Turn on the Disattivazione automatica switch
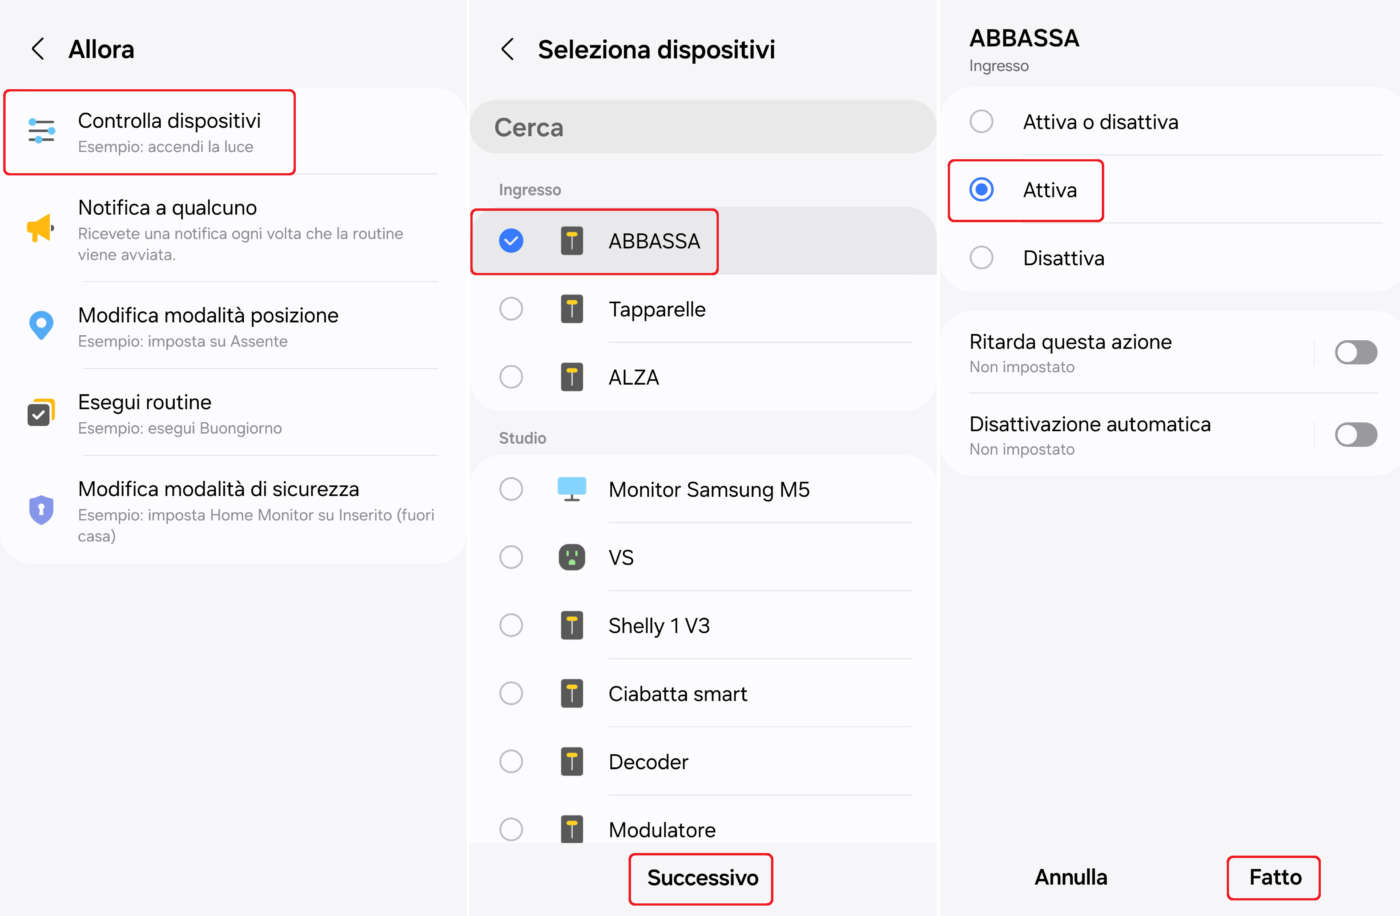Screen dimensions: 1400x916 pos(1356,435)
